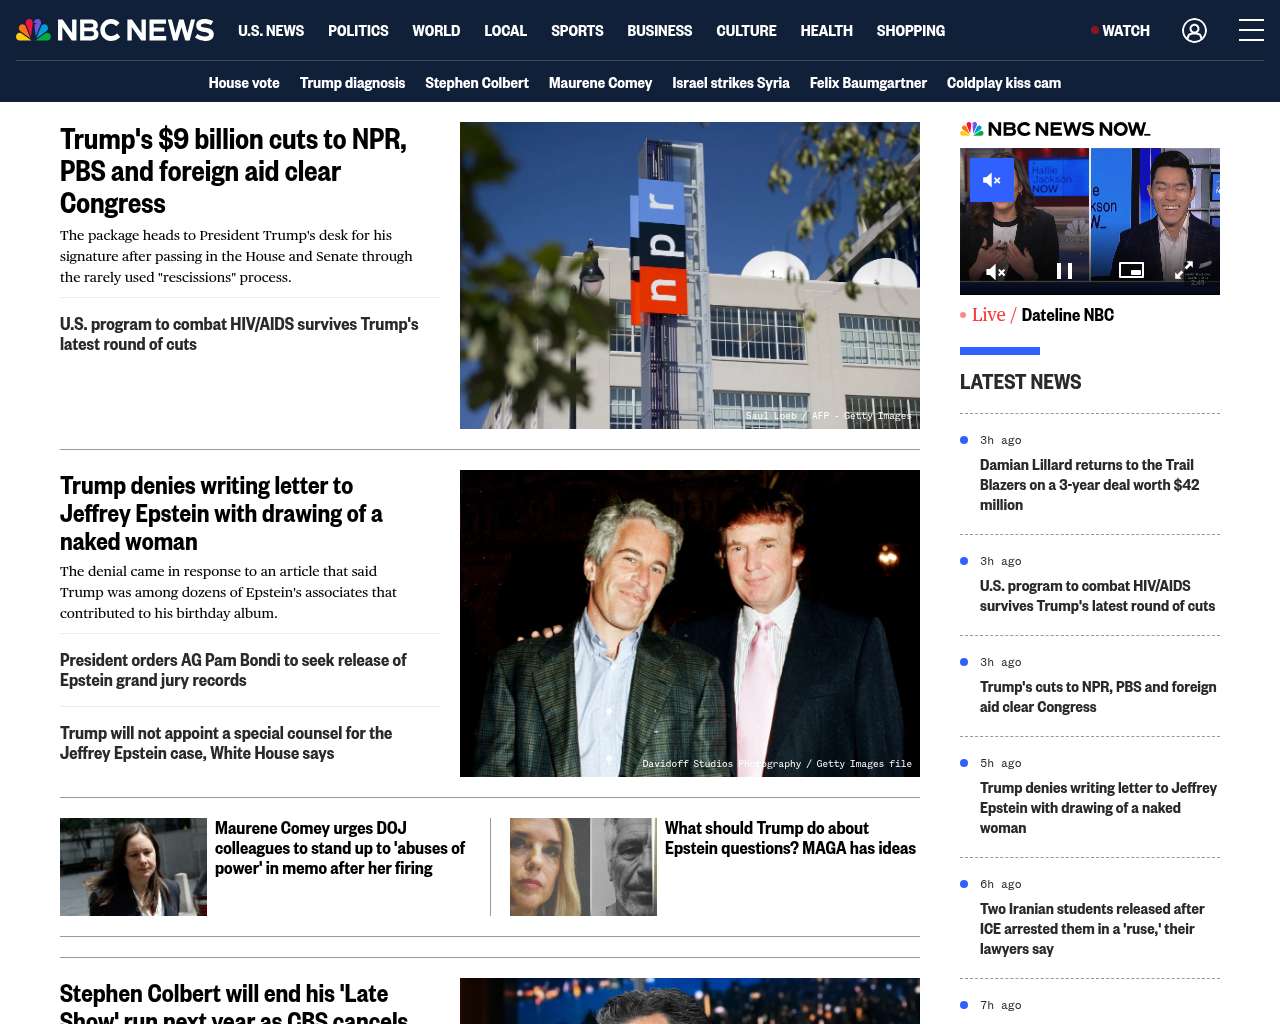Open Maurene Comey trending topic
1280x1024 pixels.
[600, 83]
